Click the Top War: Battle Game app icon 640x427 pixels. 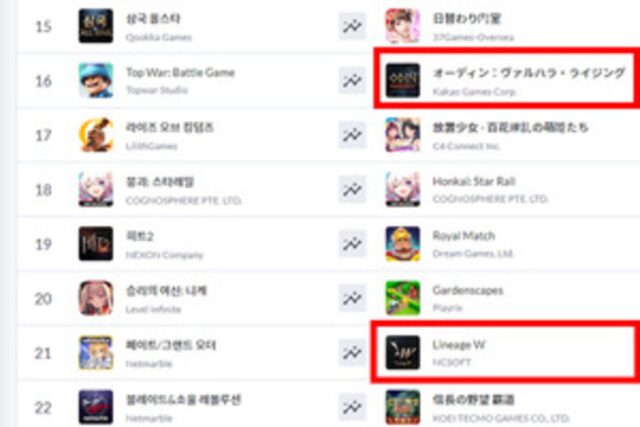tap(96, 80)
